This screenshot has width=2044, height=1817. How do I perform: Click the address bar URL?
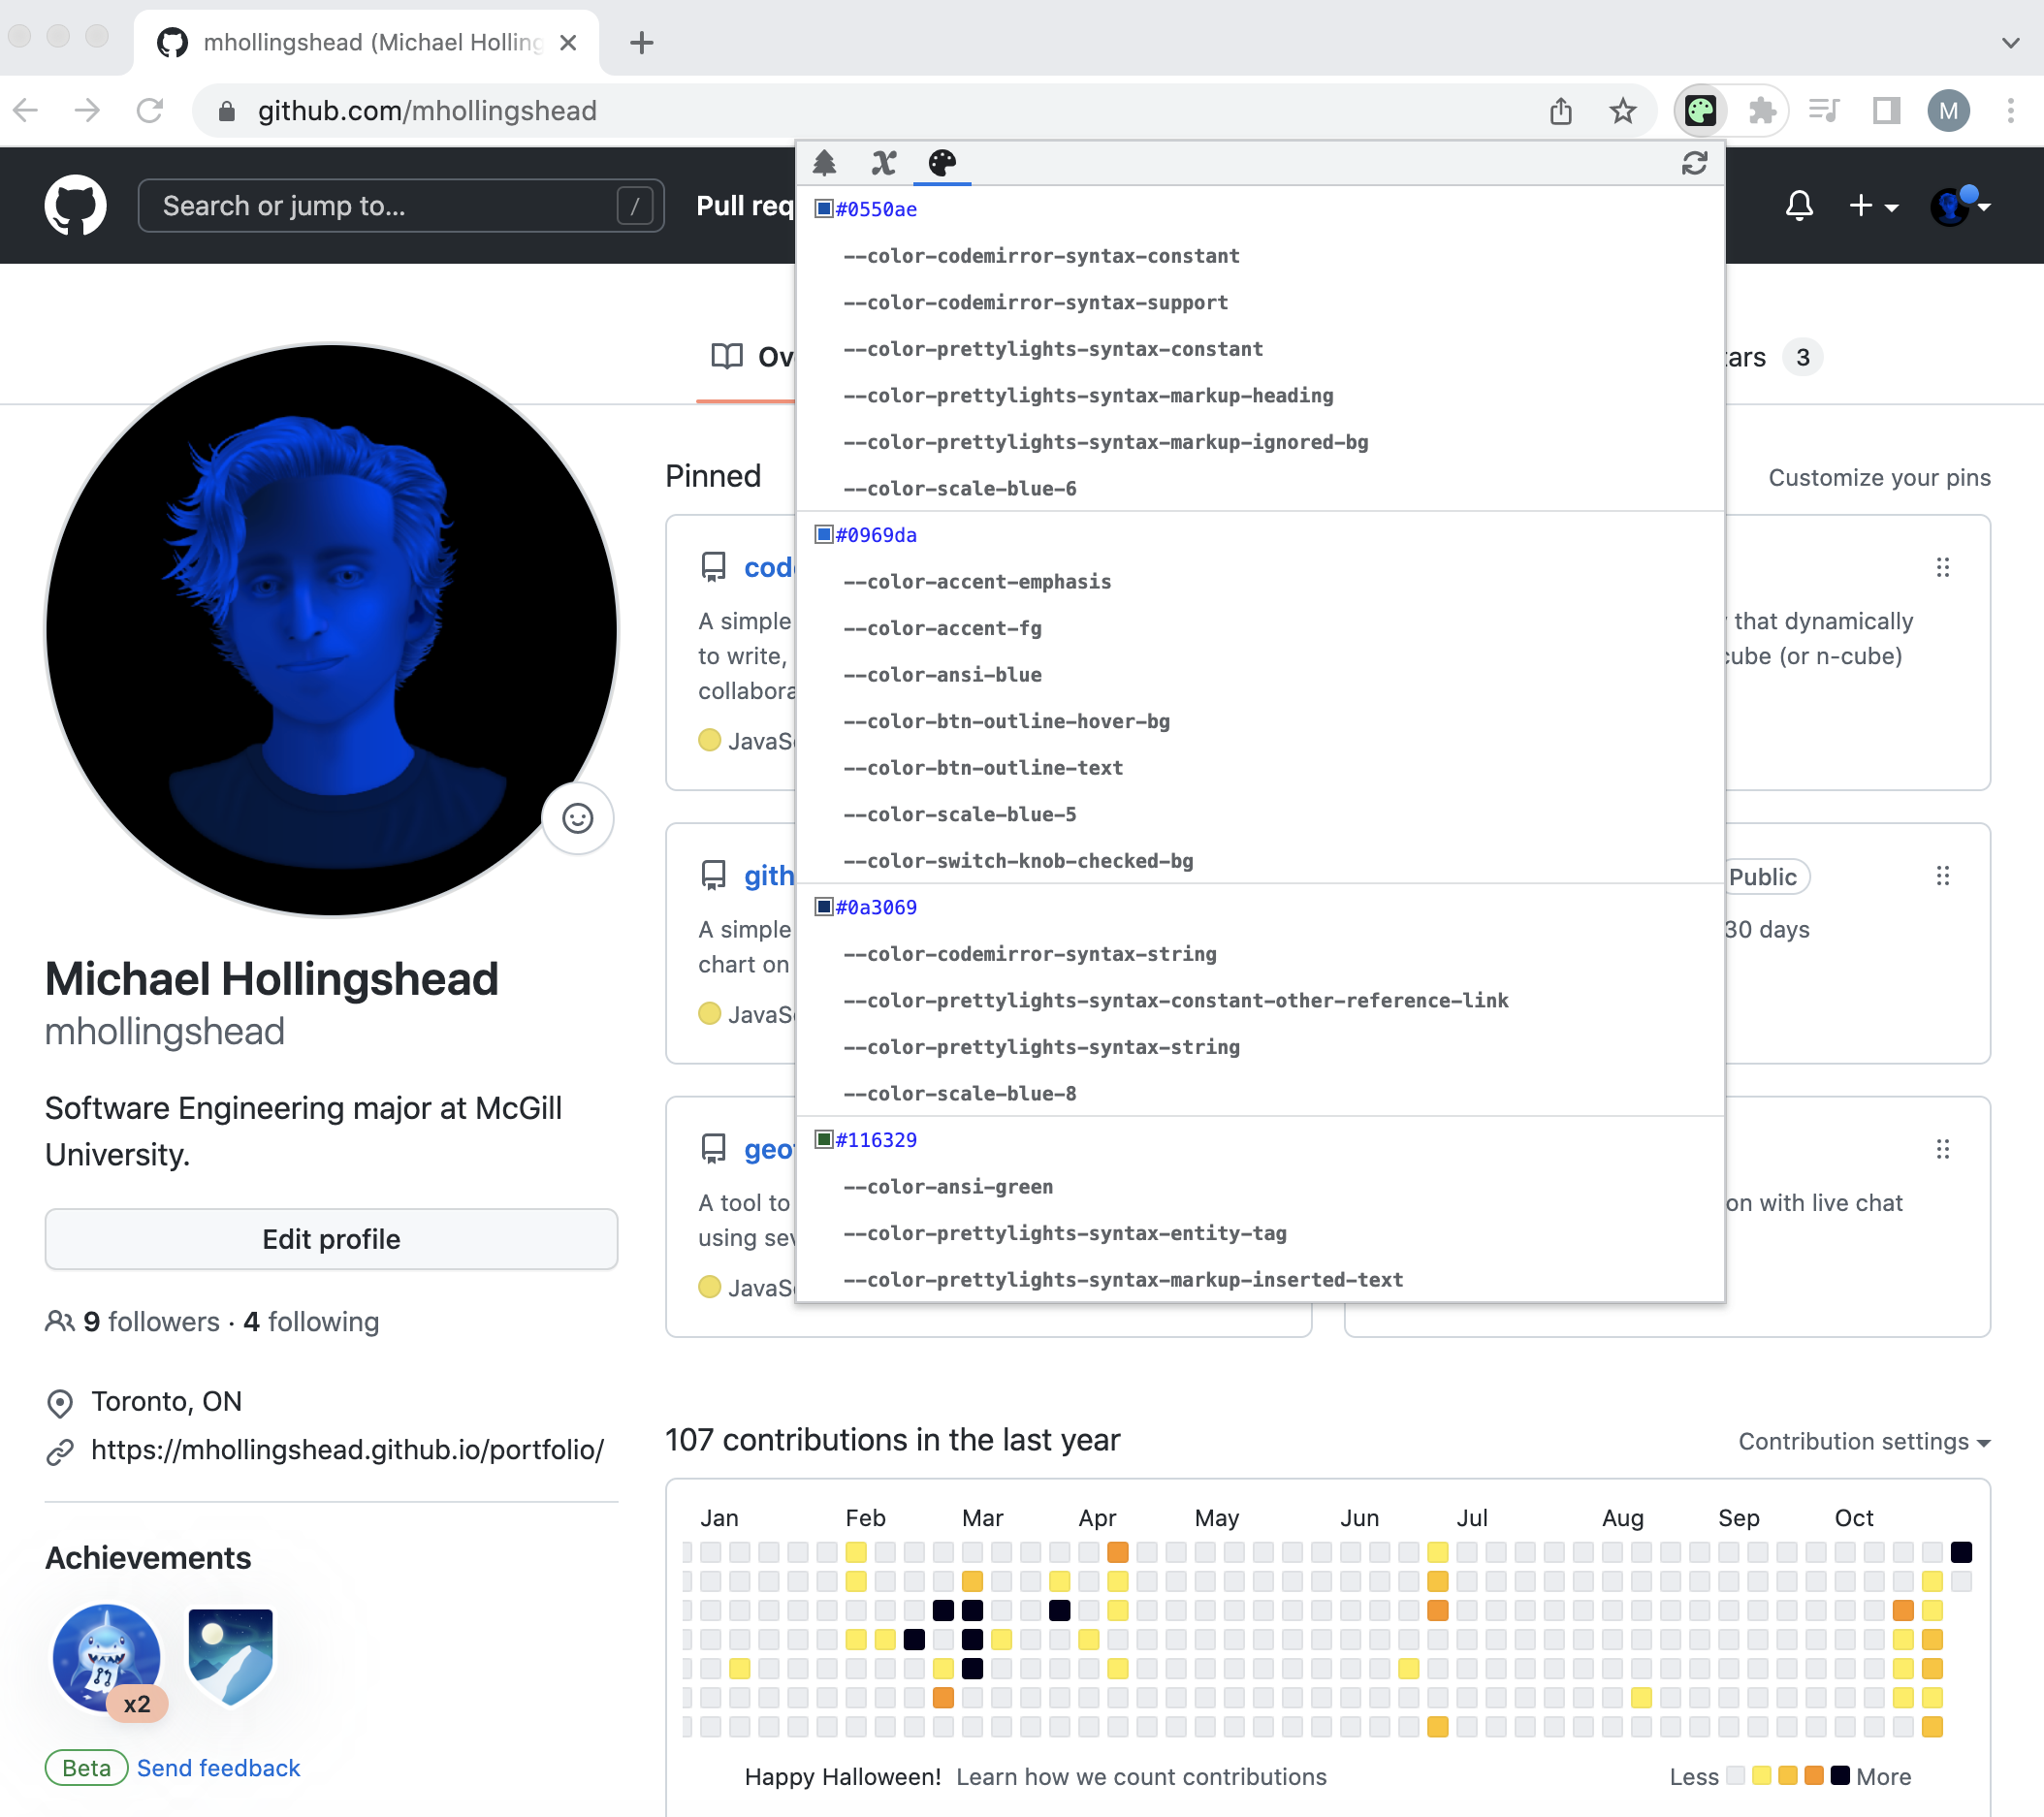click(427, 110)
